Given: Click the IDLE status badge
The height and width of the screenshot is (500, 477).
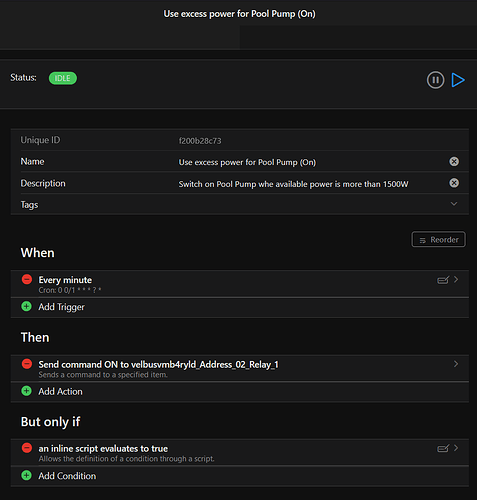Looking at the screenshot, I should (63, 78).
